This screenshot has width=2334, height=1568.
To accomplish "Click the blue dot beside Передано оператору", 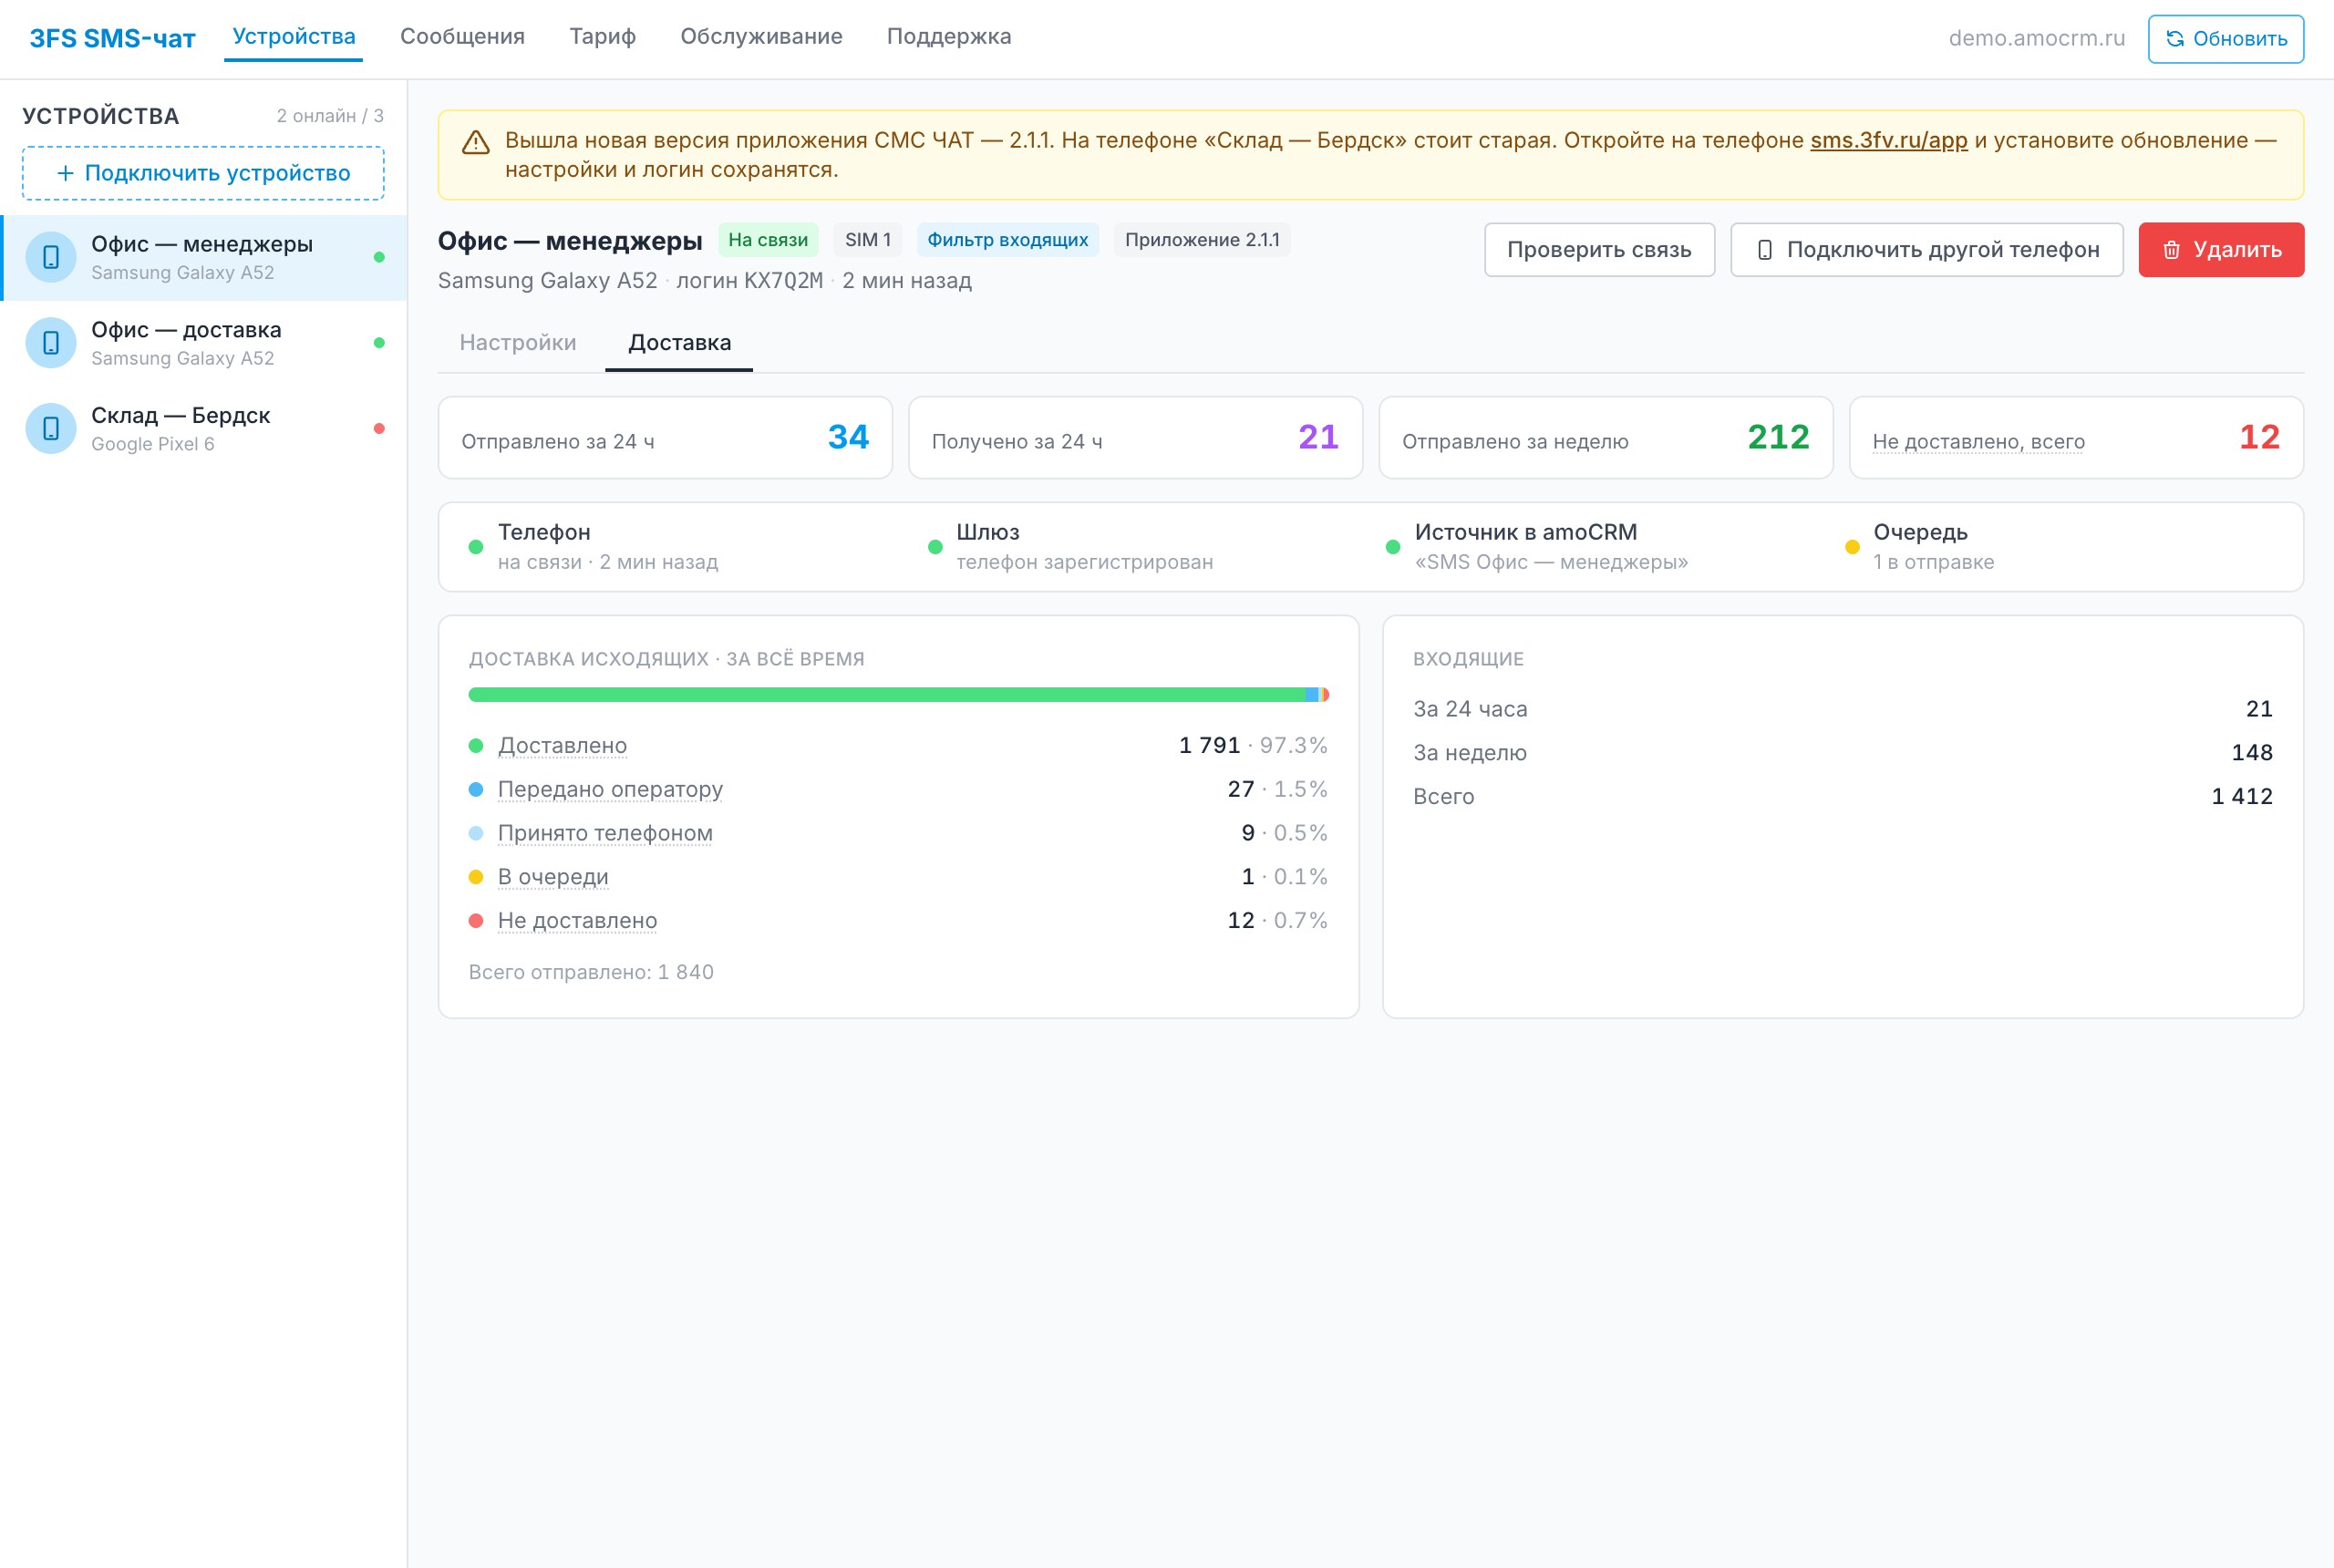I will coord(476,790).
